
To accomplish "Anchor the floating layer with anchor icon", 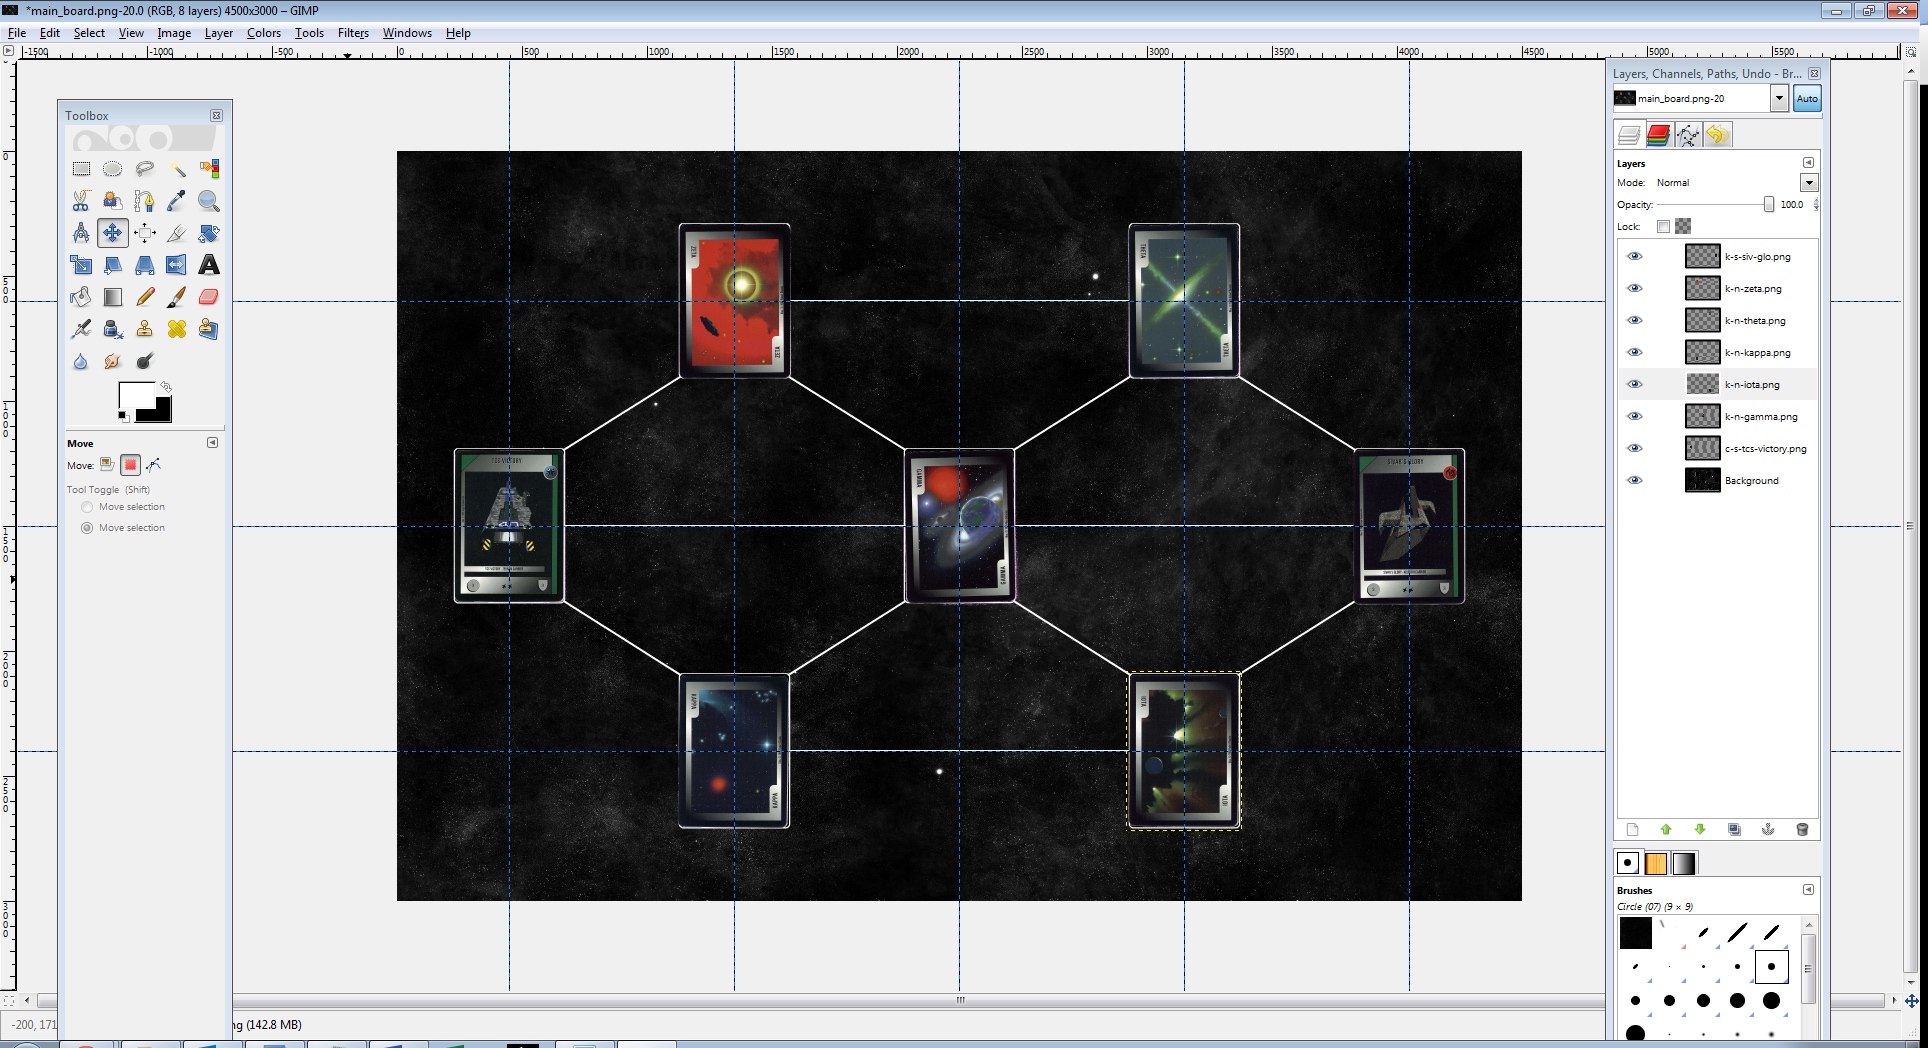I will click(x=1768, y=830).
